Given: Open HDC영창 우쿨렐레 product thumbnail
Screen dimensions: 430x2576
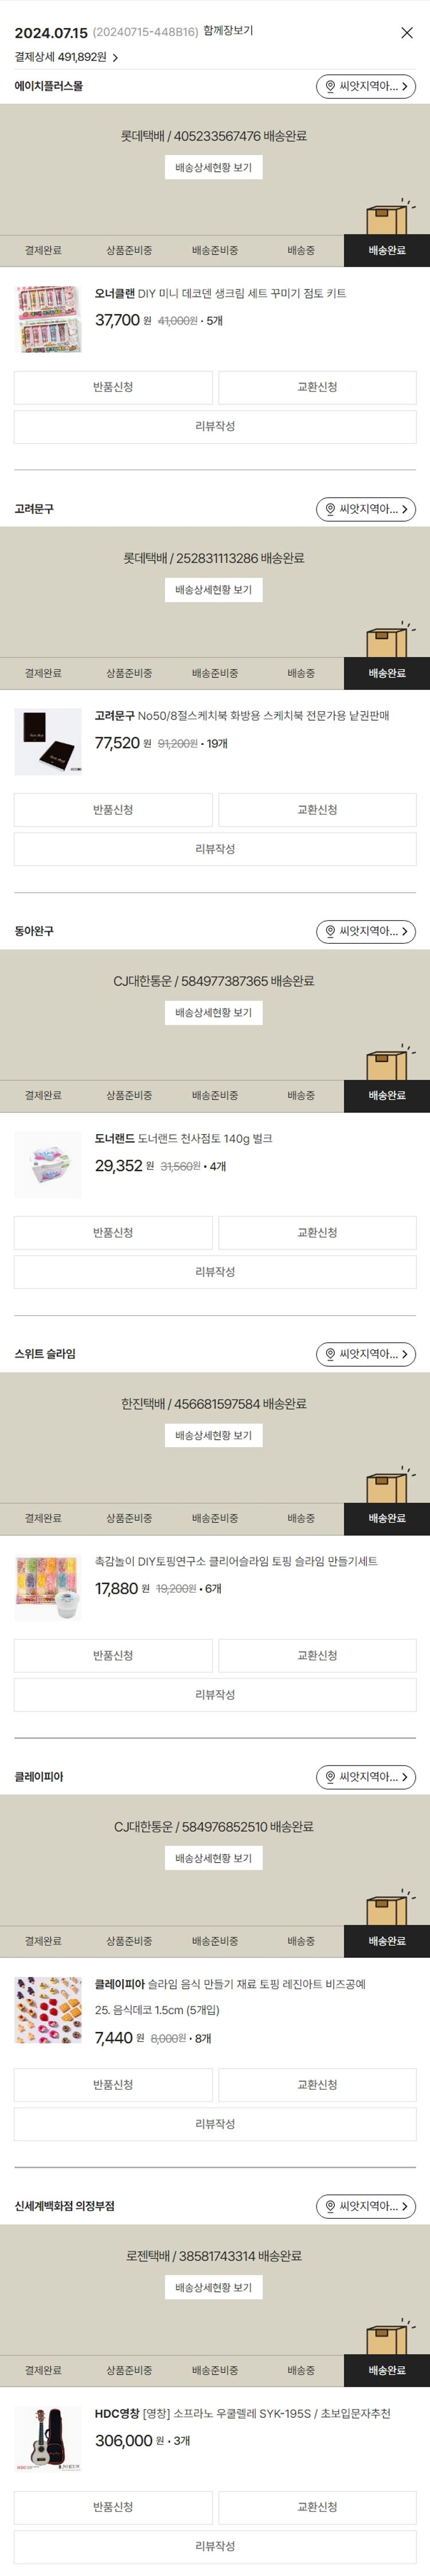Looking at the screenshot, I should coord(48,2439).
